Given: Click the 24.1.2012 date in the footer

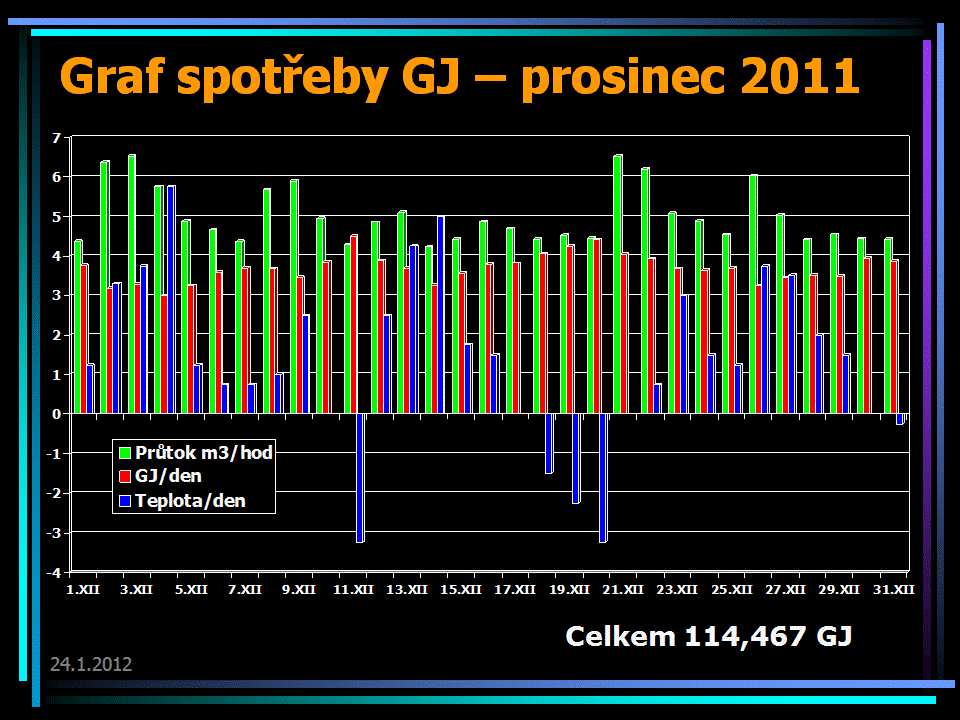Looking at the screenshot, I should tap(91, 664).
